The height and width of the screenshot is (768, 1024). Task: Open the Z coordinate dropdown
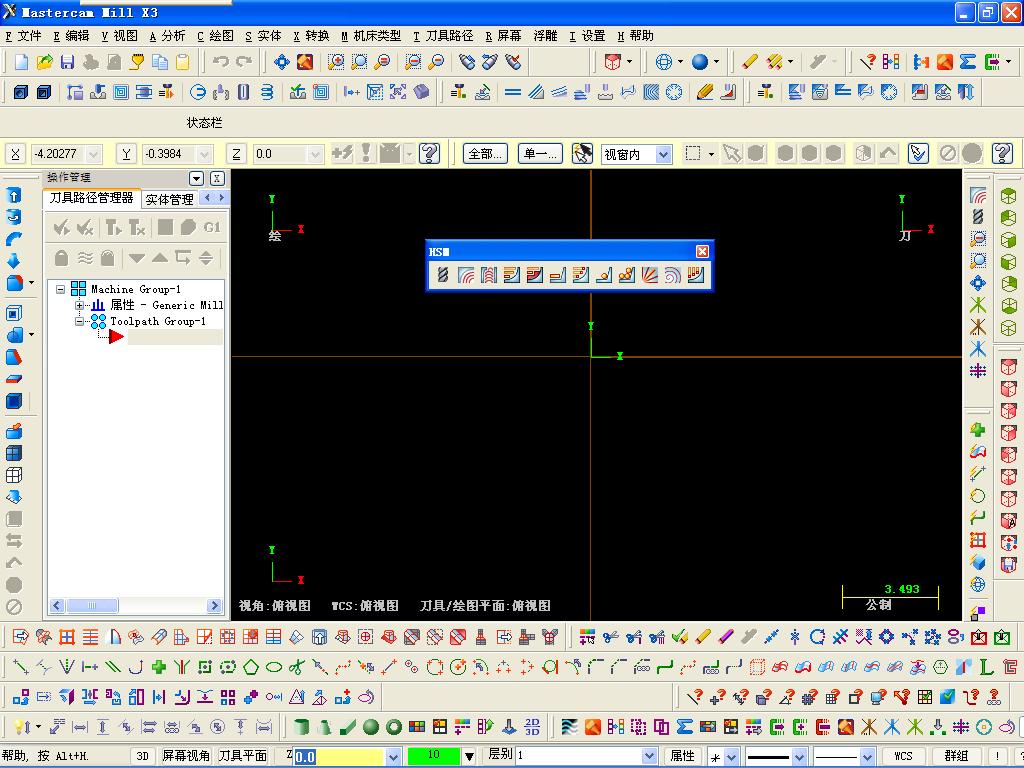[315, 154]
